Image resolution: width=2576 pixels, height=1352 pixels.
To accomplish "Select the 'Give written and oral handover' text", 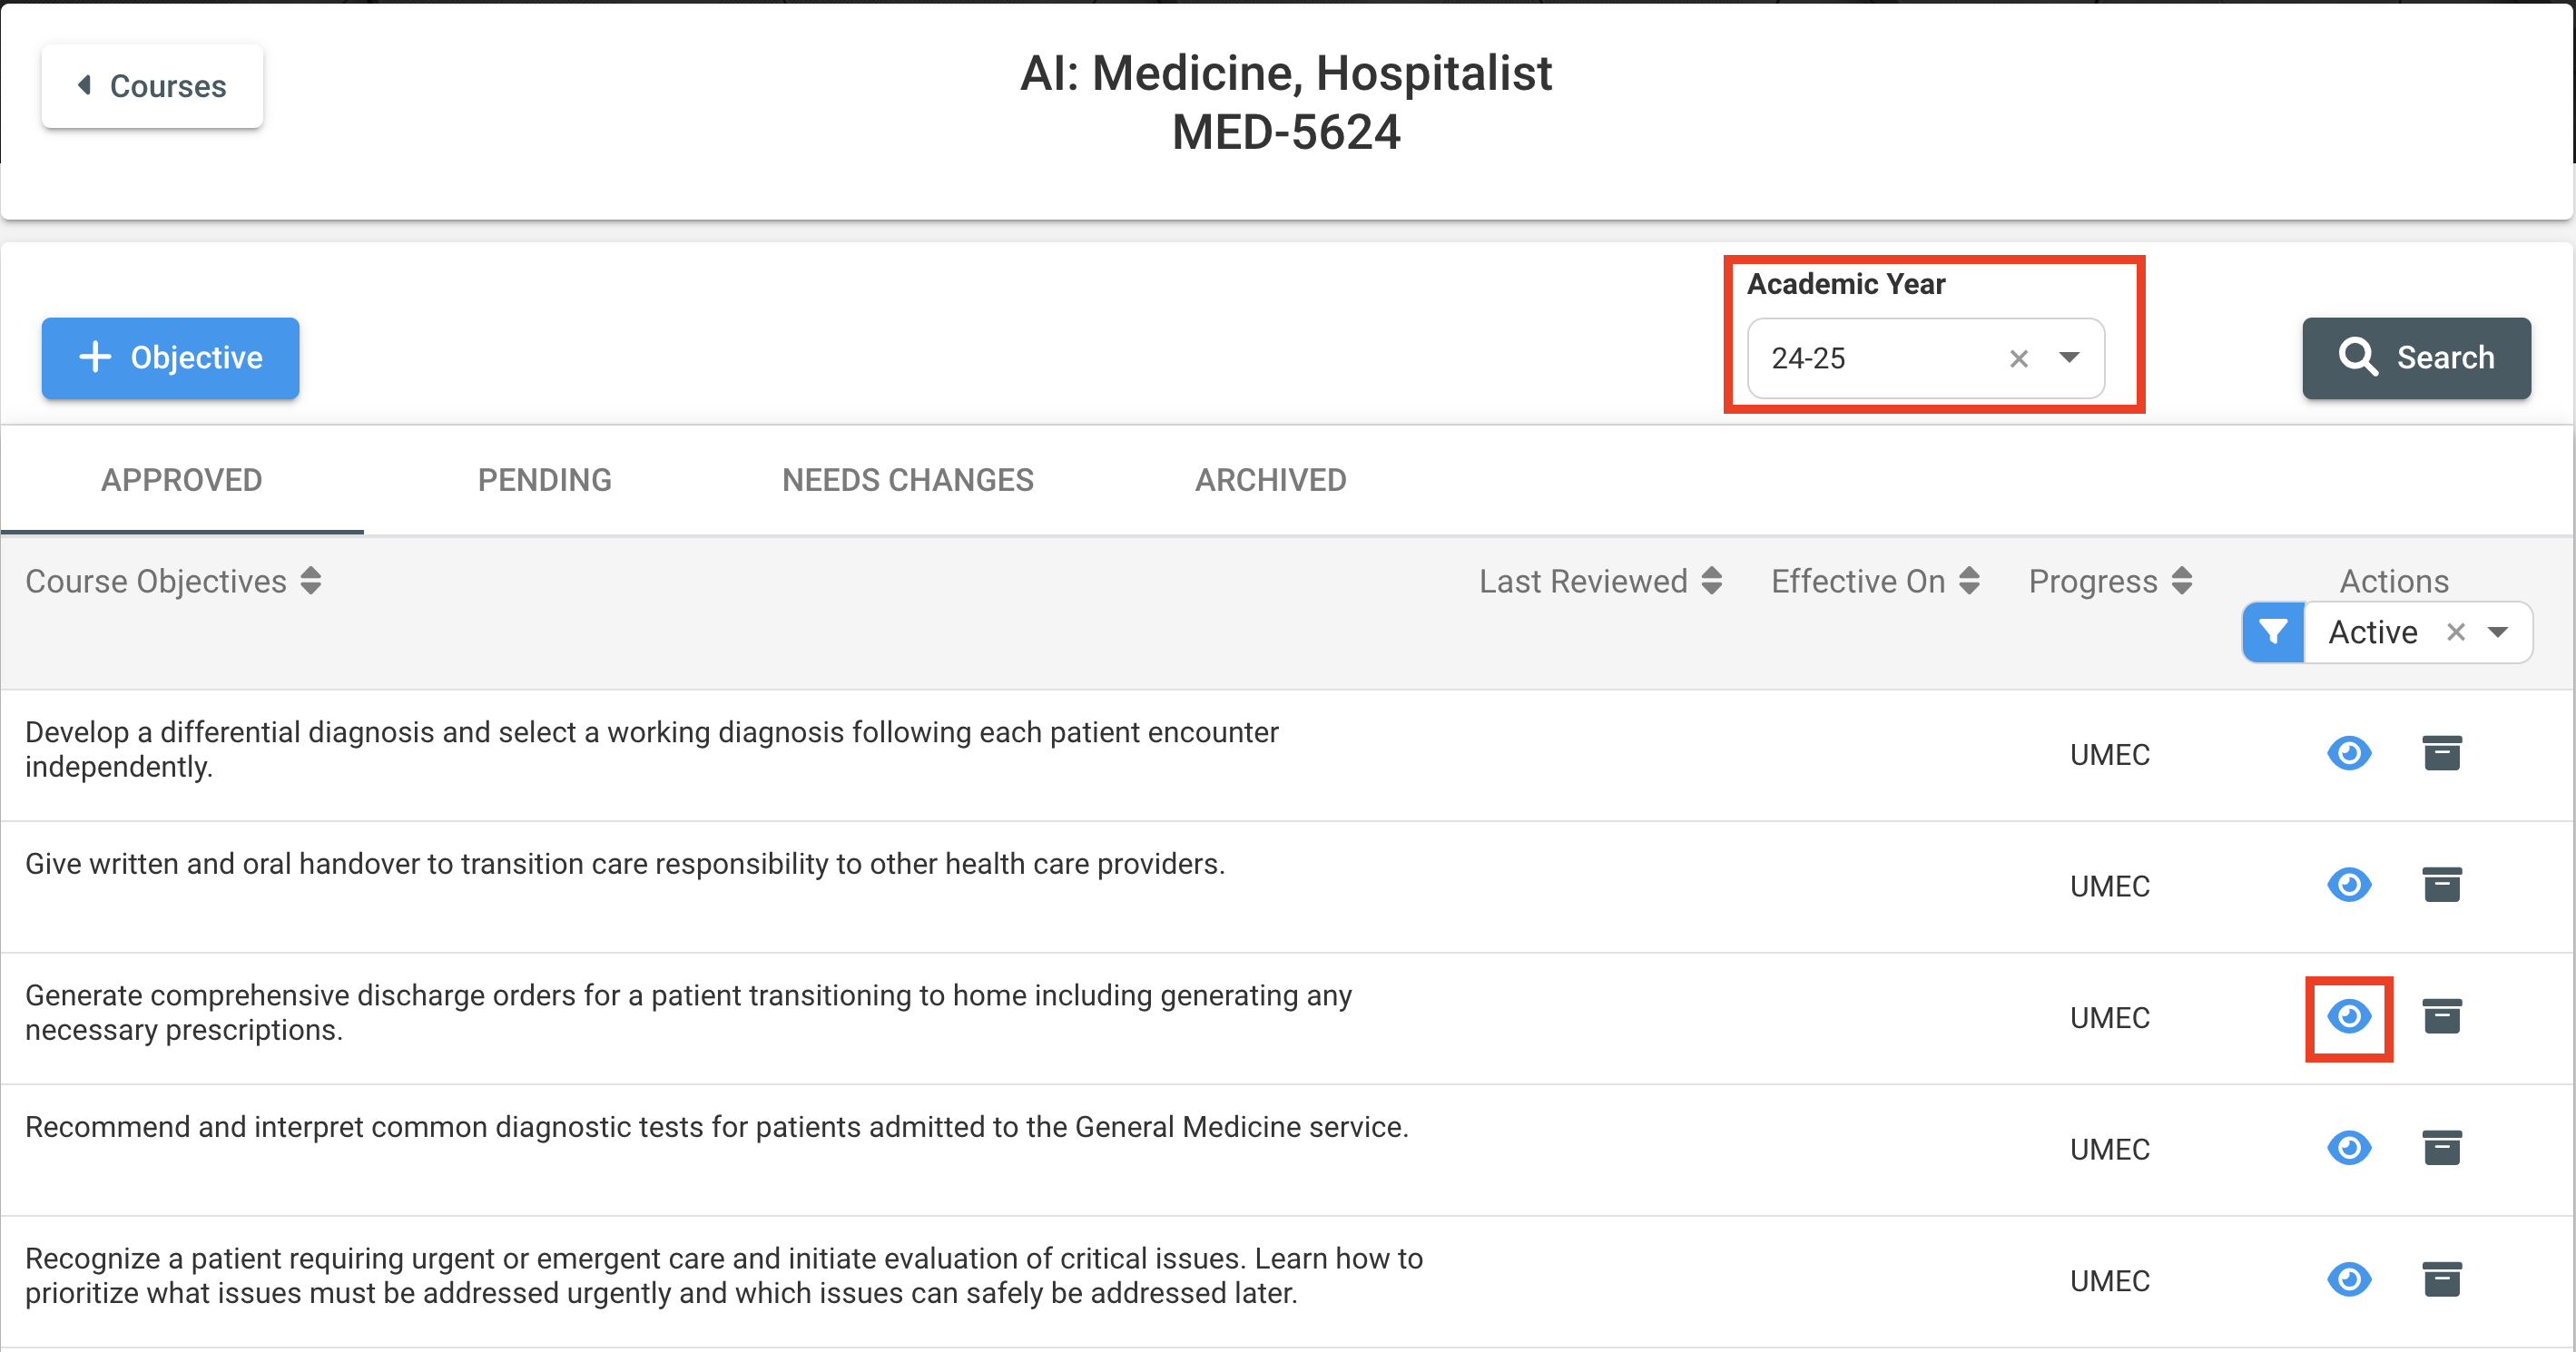I will point(625,864).
